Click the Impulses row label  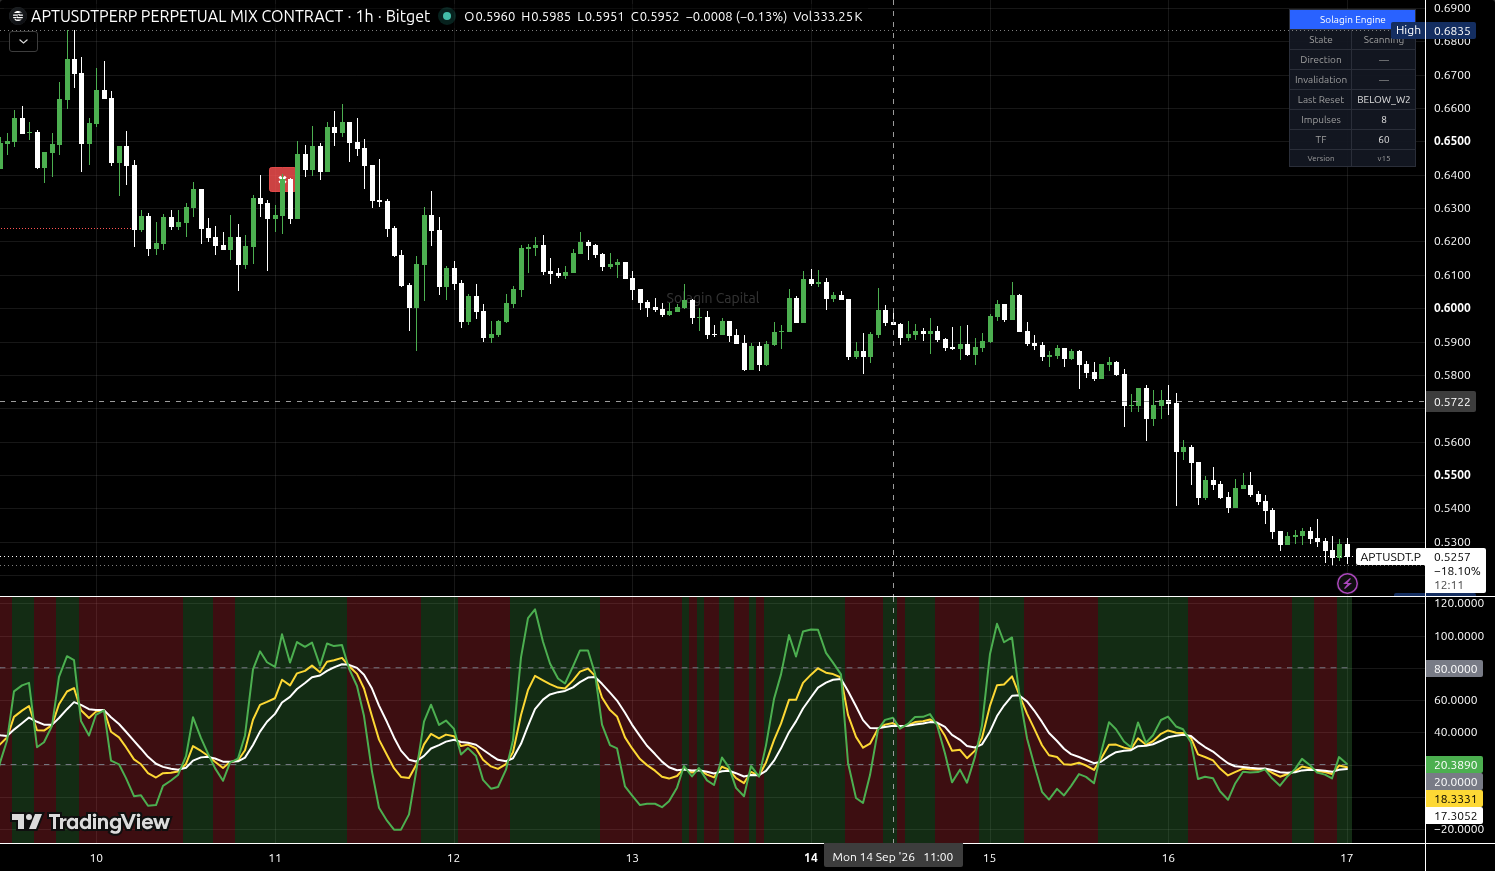1320,120
